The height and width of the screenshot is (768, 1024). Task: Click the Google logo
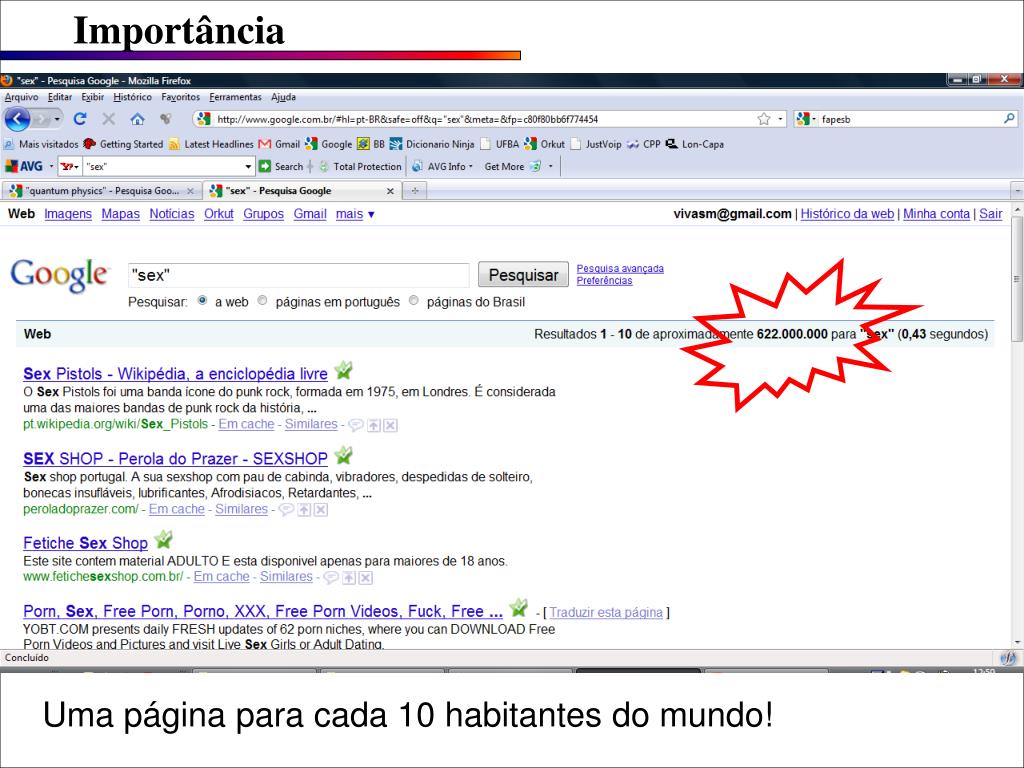click(x=59, y=275)
